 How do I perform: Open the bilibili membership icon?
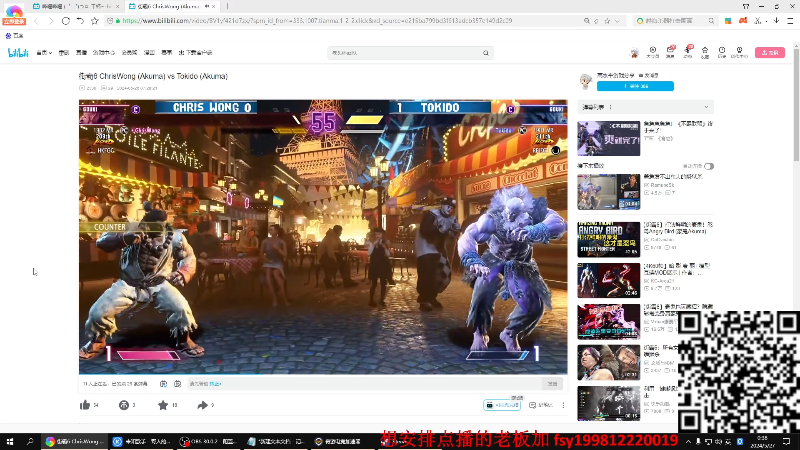tap(653, 52)
